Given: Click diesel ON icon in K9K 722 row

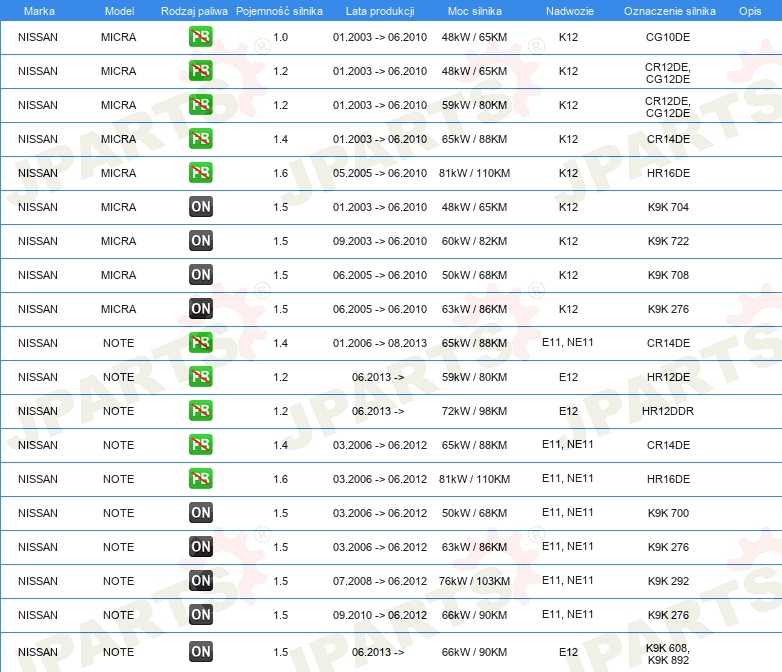Looking at the screenshot, I should click(x=200, y=240).
